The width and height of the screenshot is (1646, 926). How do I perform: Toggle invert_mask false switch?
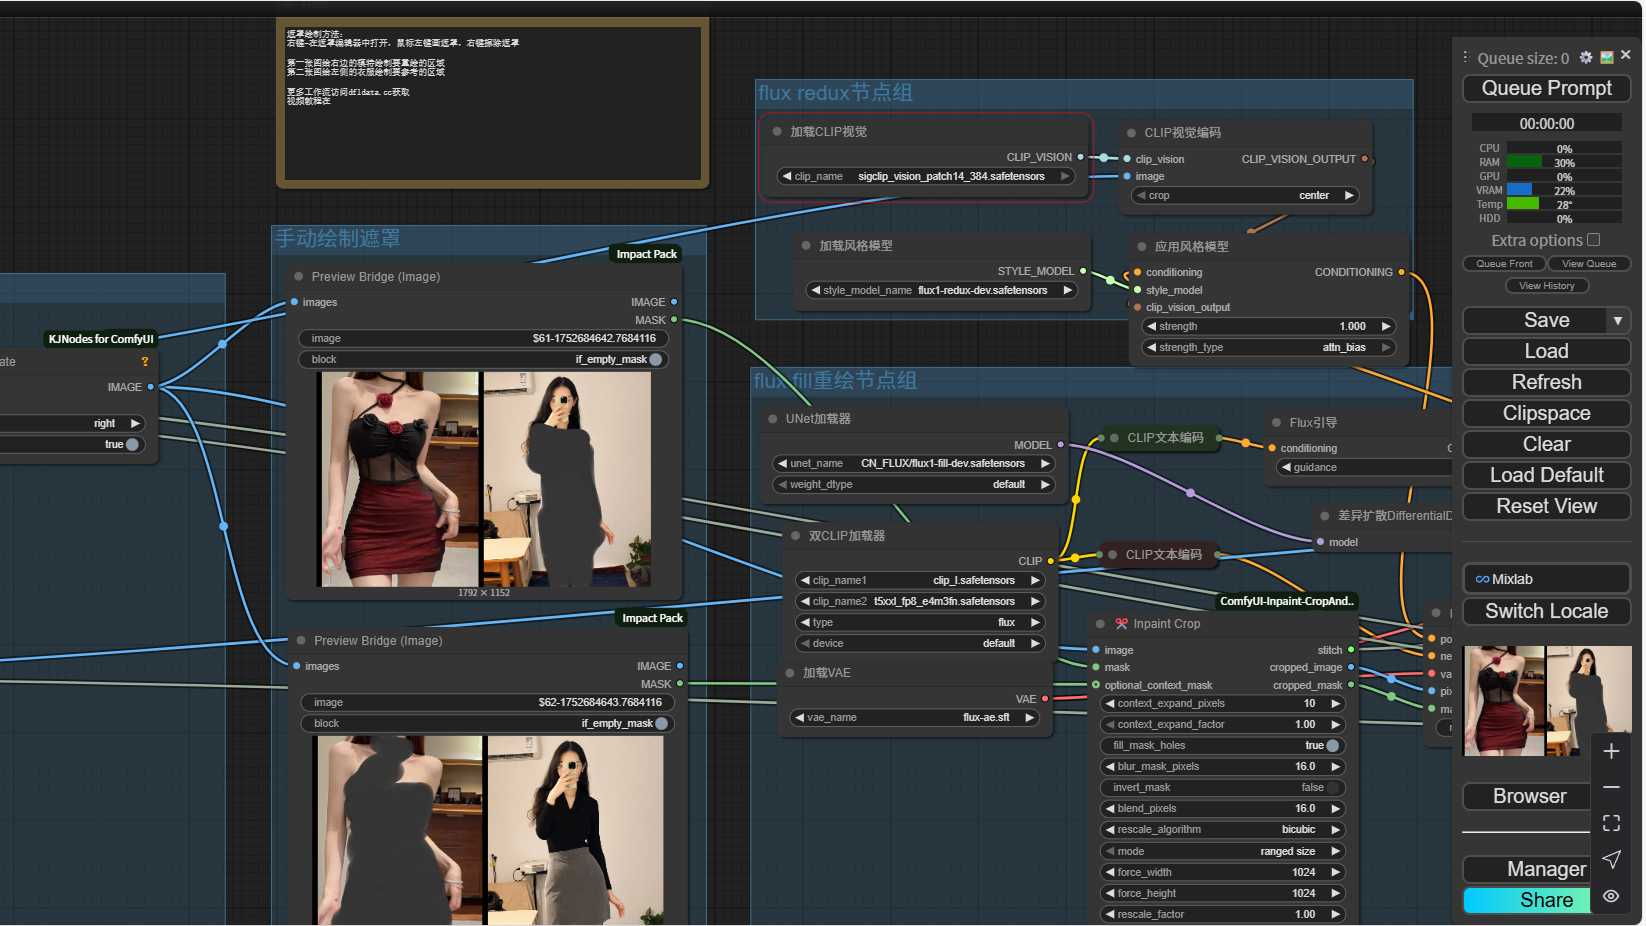[x=1332, y=787]
